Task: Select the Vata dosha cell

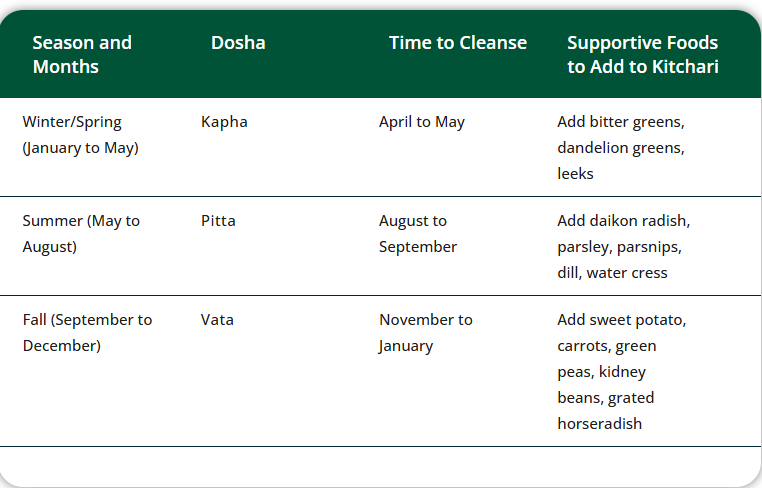Action: coord(217,320)
